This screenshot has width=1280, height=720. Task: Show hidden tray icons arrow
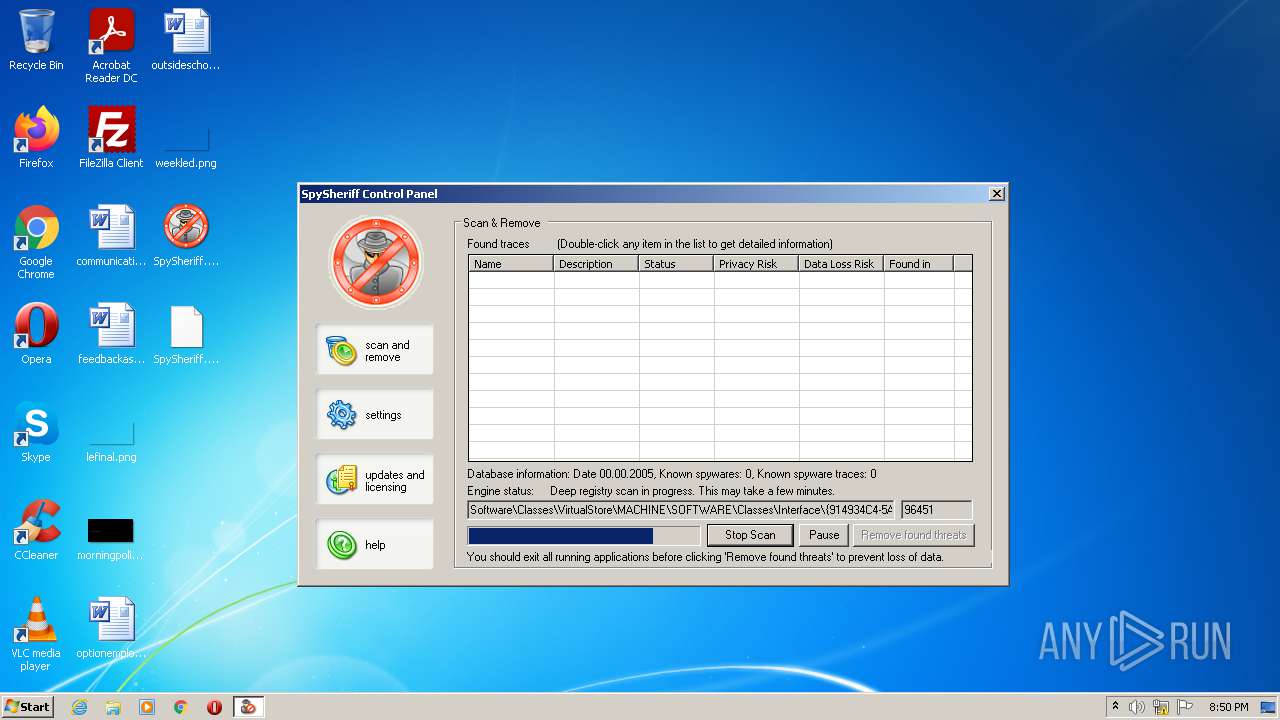(x=1115, y=706)
